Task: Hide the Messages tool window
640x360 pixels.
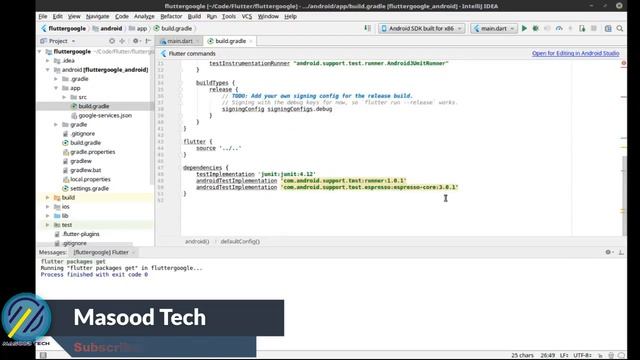Action: tap(621, 252)
